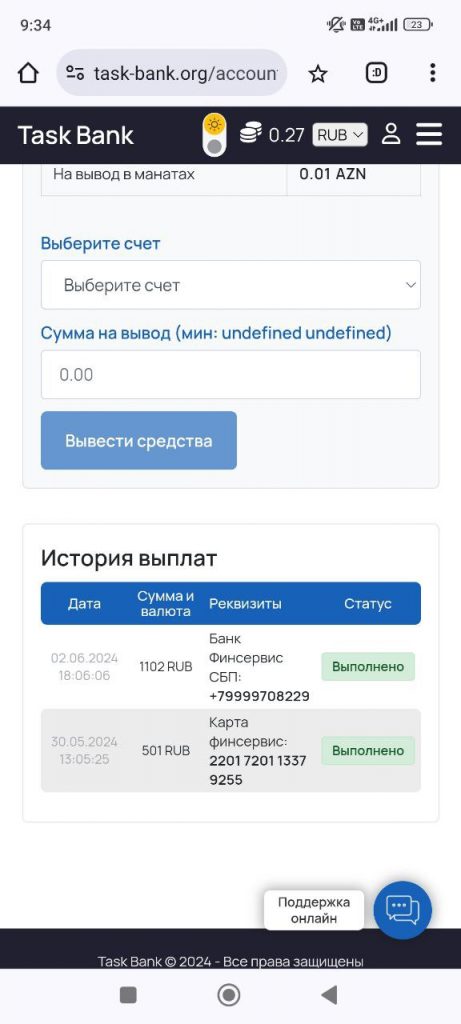Viewport: 461px width, 1024px height.
Task: Tap the browser home icon
Action: click(x=28, y=73)
